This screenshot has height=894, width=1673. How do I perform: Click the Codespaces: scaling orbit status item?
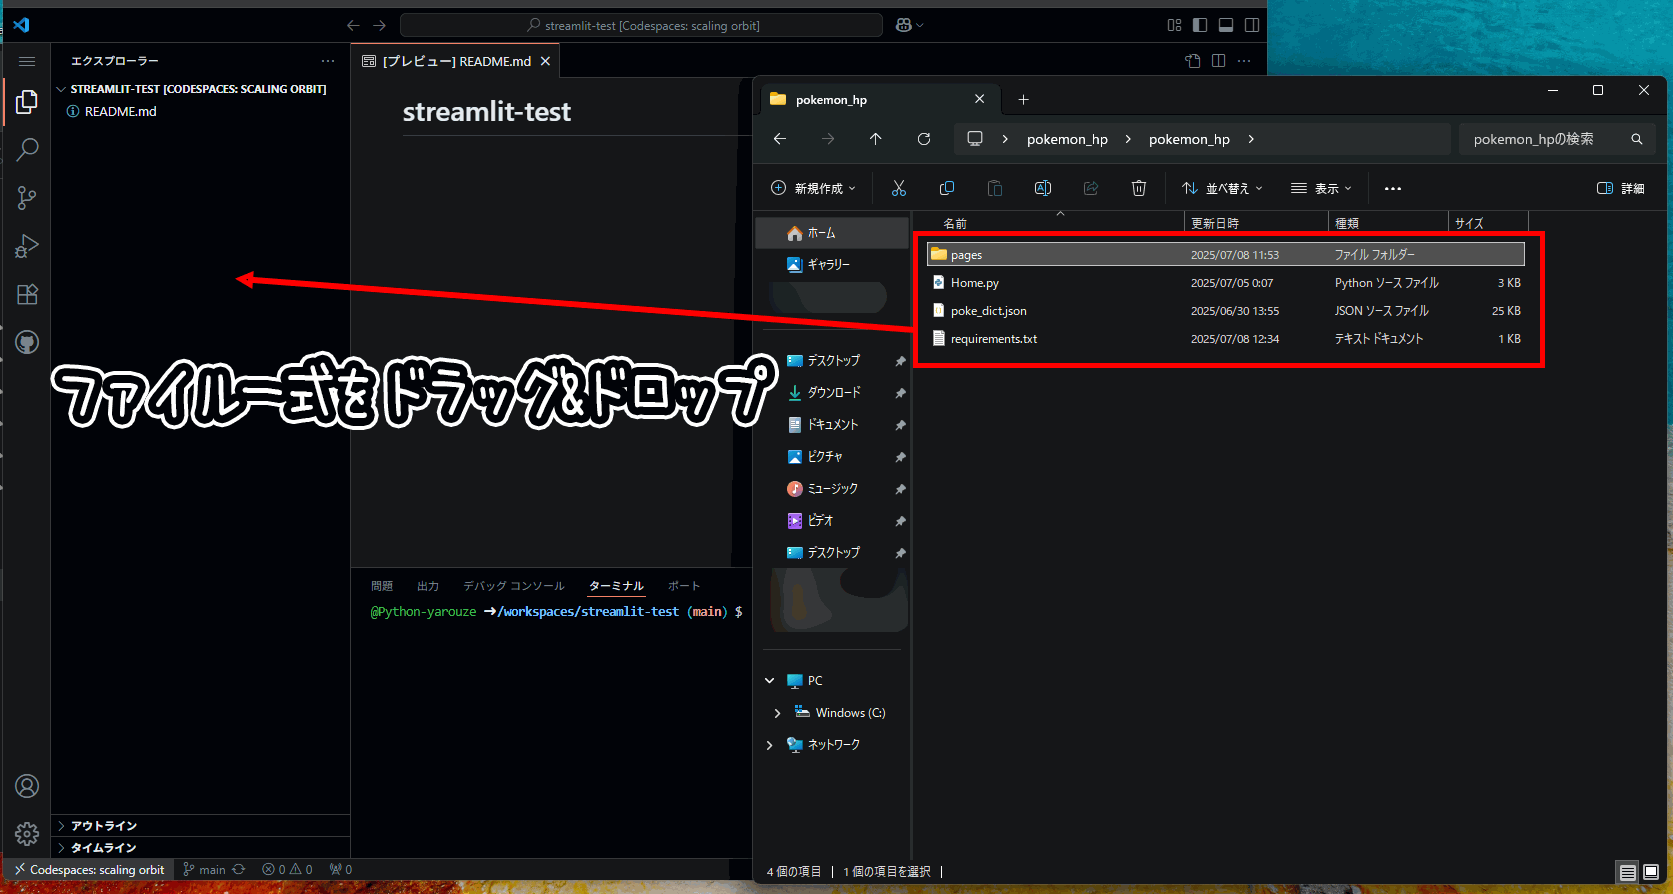pyautogui.click(x=89, y=870)
